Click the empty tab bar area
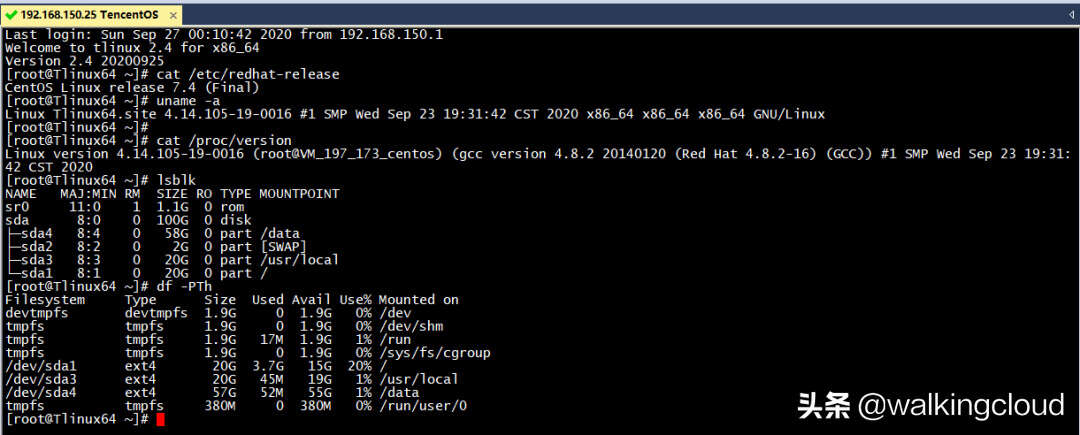Viewport: 1080px width, 435px height. (620, 14)
